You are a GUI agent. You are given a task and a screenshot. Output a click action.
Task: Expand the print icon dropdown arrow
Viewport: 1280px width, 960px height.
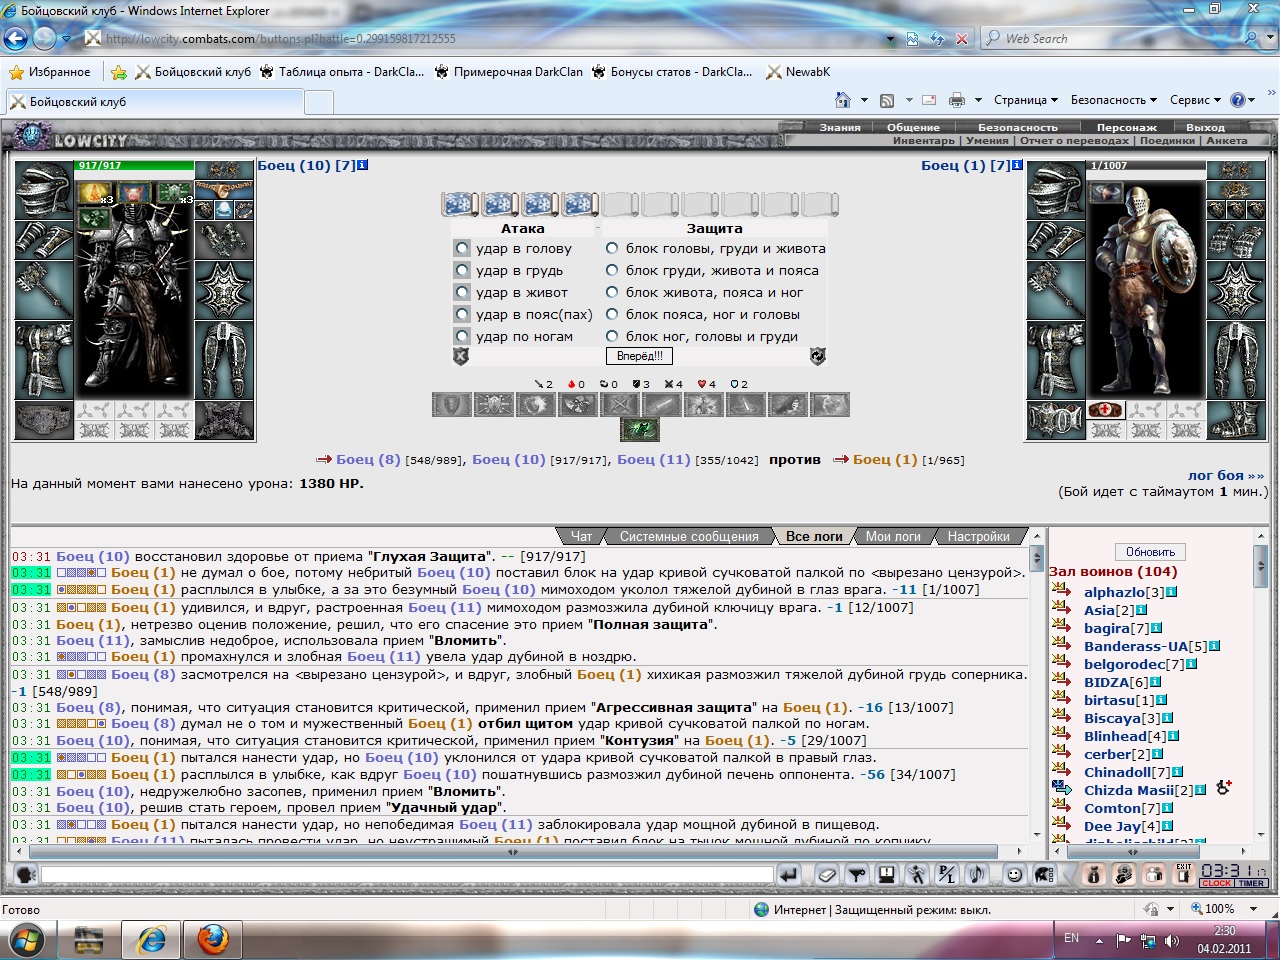978,100
